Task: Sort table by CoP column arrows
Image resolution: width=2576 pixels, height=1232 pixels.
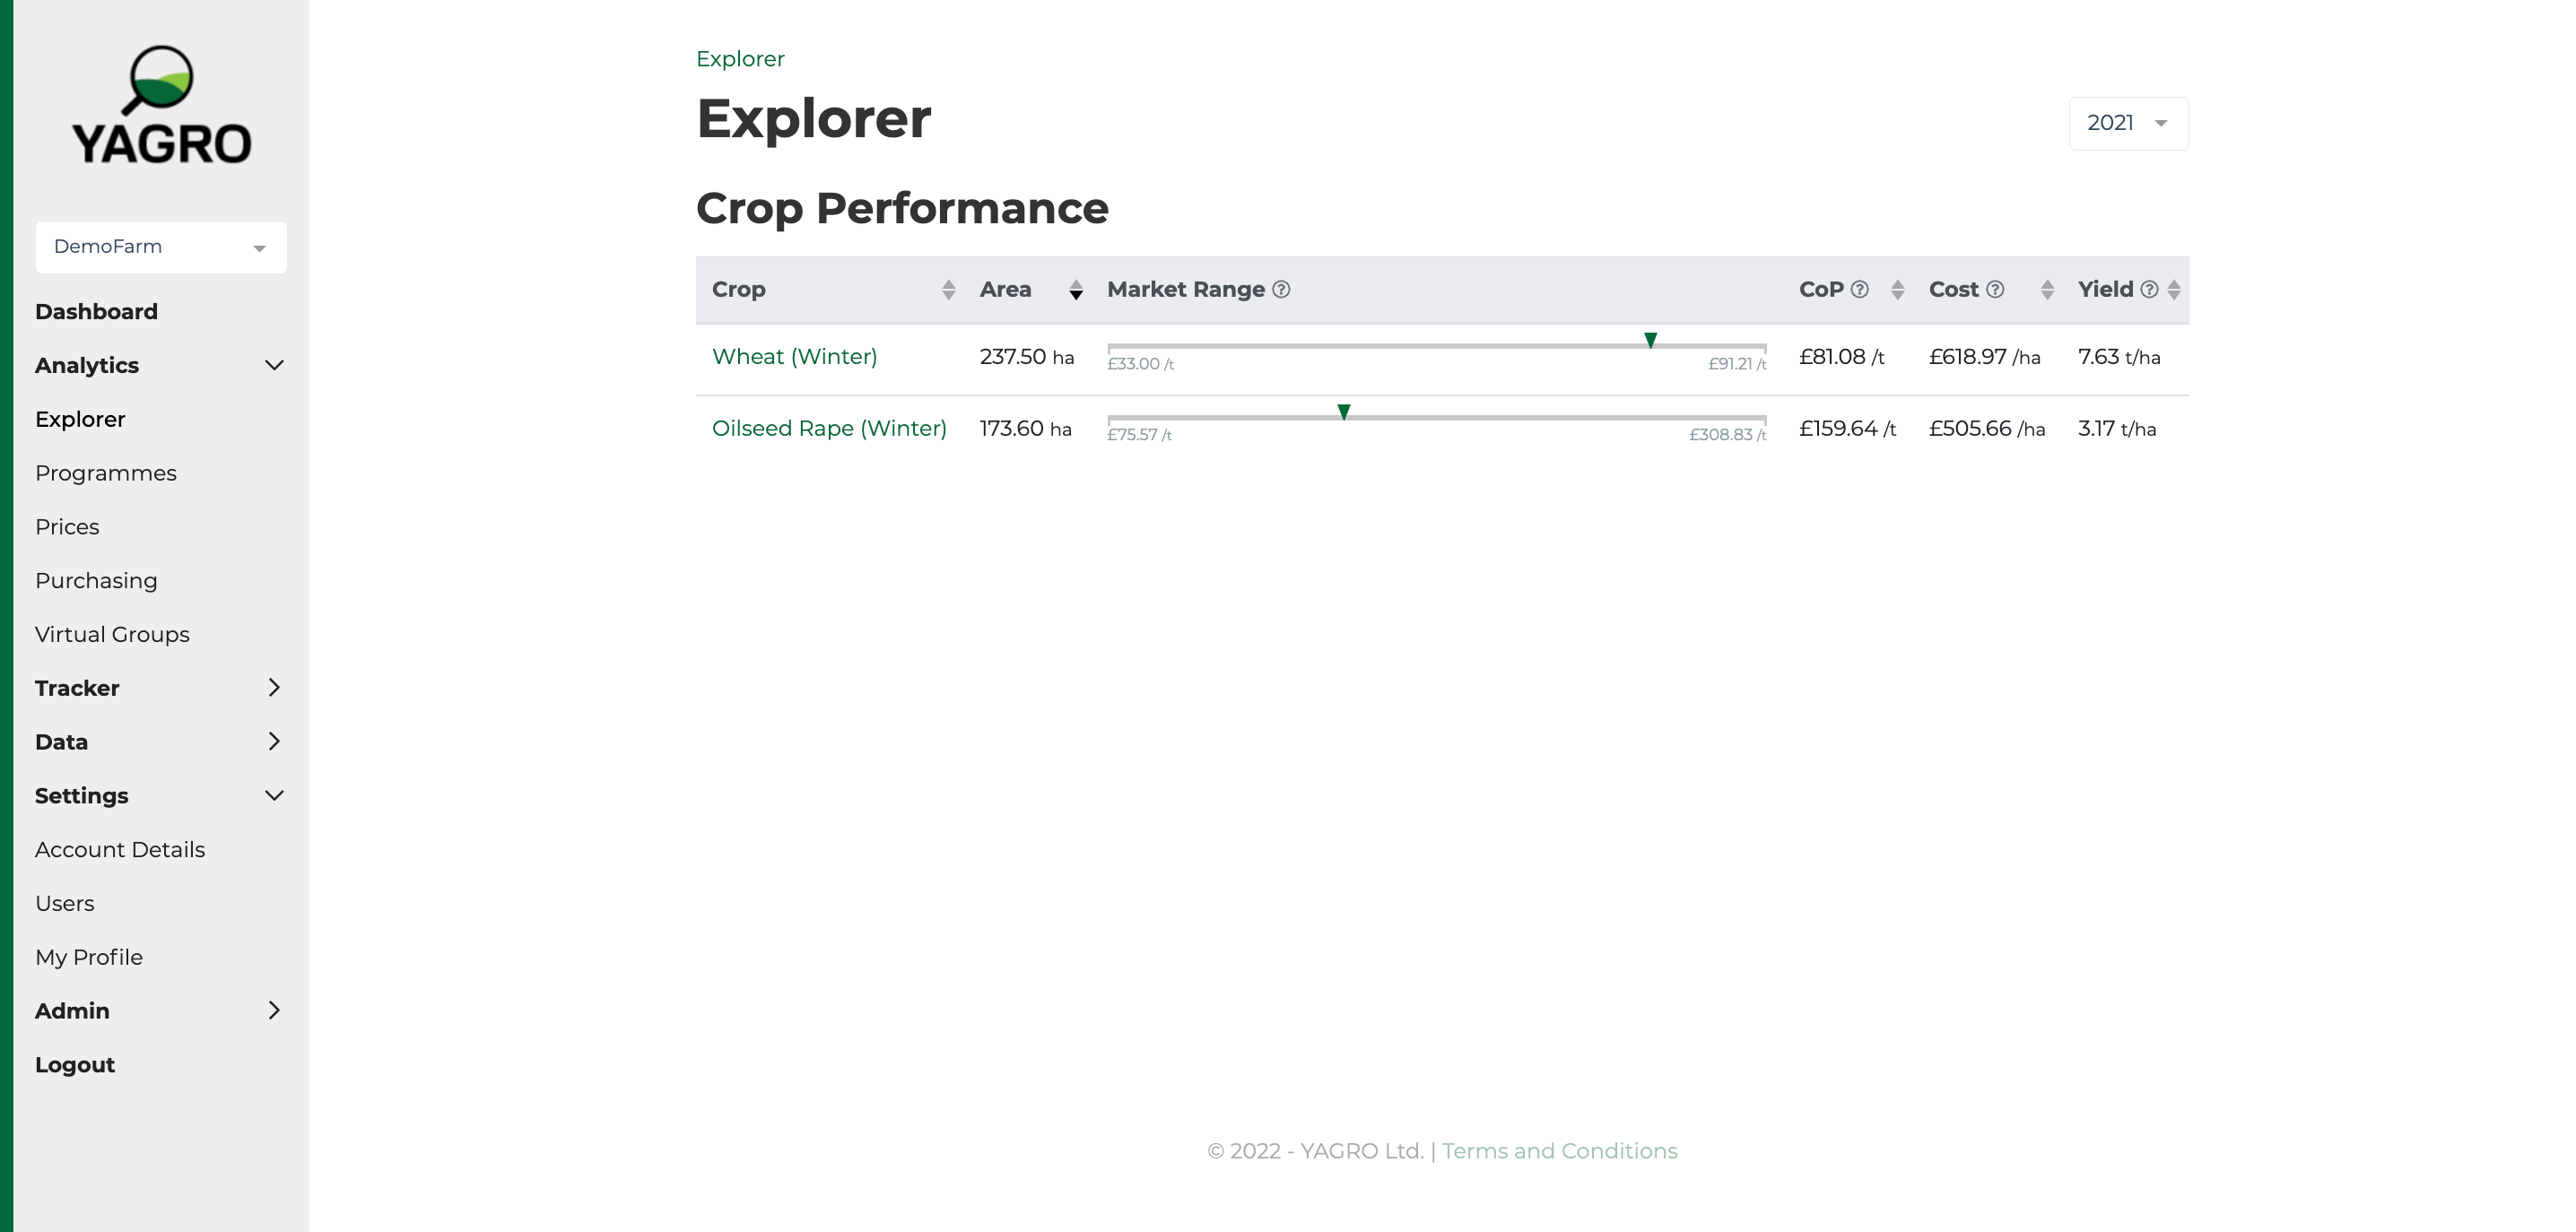Action: point(1897,290)
